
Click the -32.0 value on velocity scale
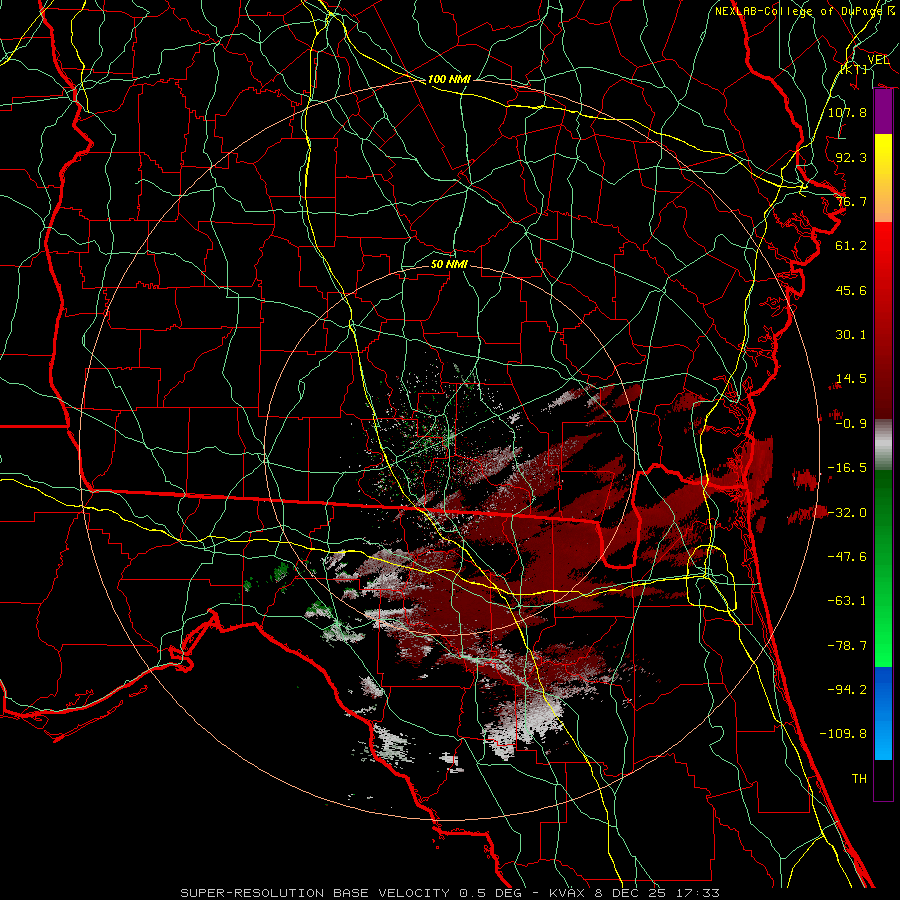(847, 513)
